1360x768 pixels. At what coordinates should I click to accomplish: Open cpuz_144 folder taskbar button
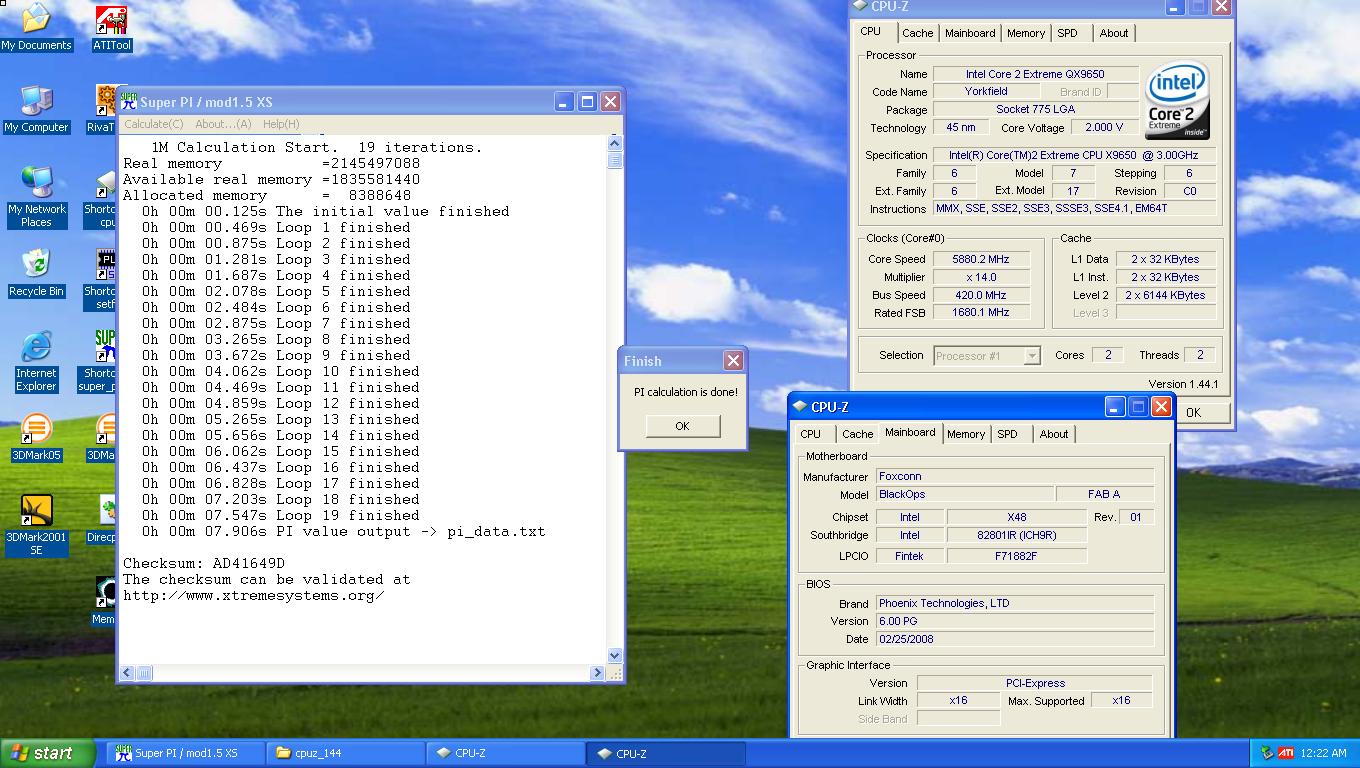click(x=345, y=753)
